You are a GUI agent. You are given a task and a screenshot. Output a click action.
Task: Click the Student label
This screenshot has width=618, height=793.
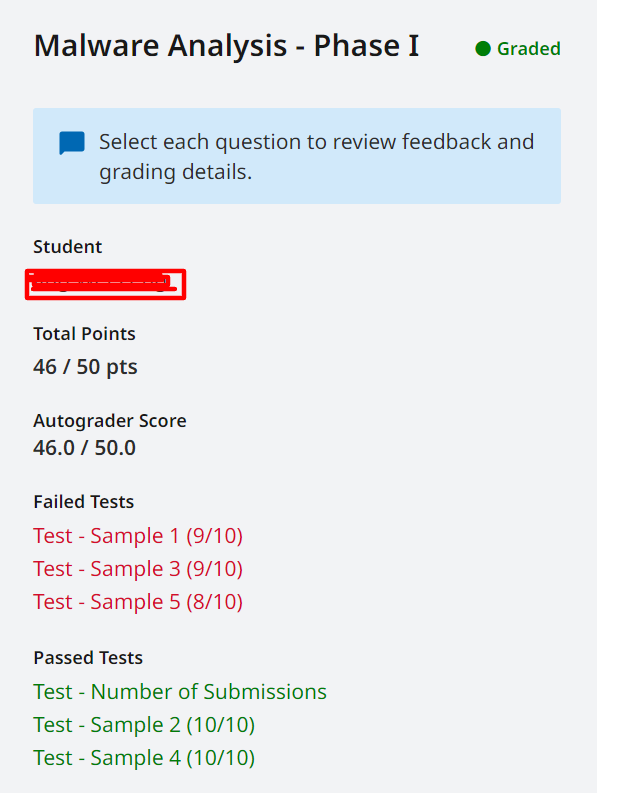(67, 247)
